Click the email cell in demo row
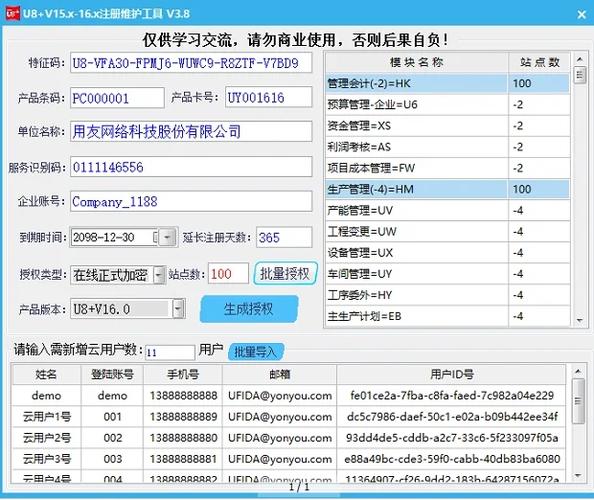594x500 pixels. click(280, 395)
